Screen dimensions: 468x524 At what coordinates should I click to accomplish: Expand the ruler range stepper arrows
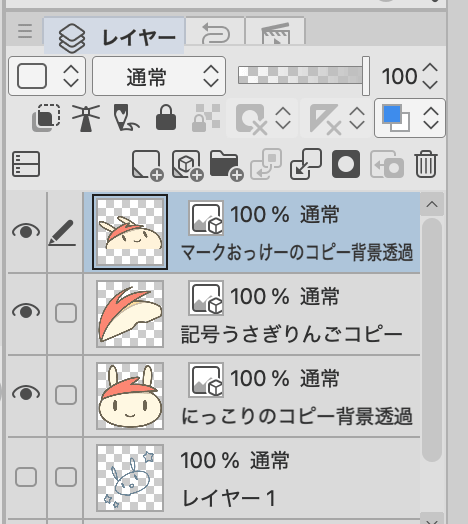tap(357, 118)
